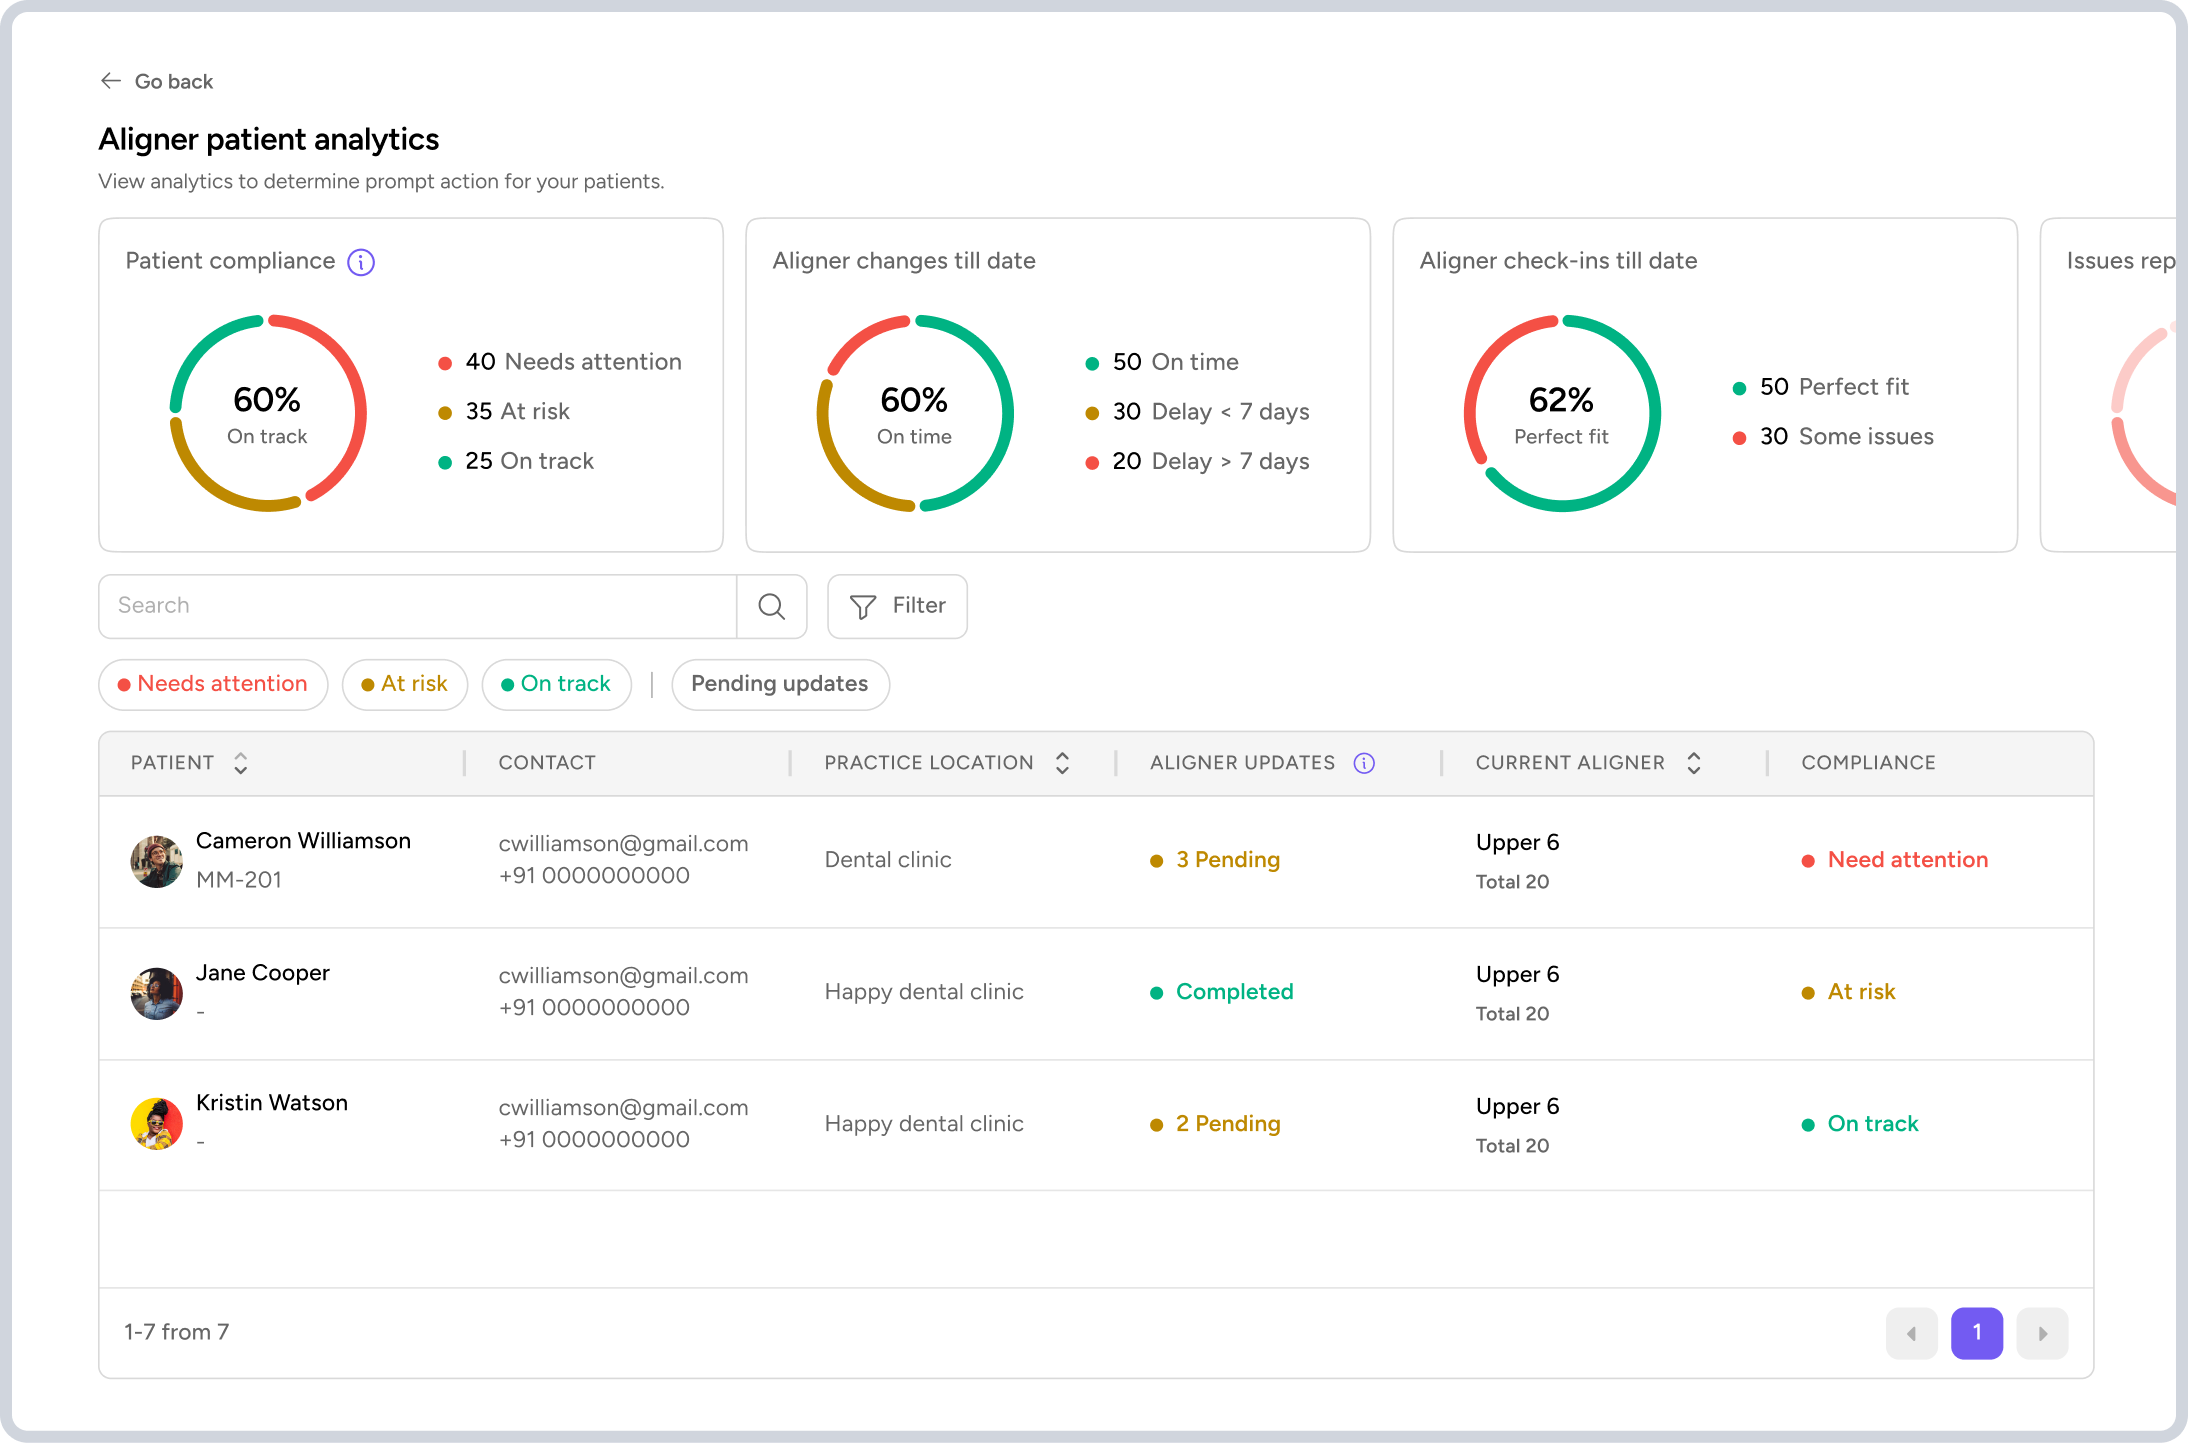Focus the Search input field
The width and height of the screenshot is (2188, 1443).
(x=417, y=606)
